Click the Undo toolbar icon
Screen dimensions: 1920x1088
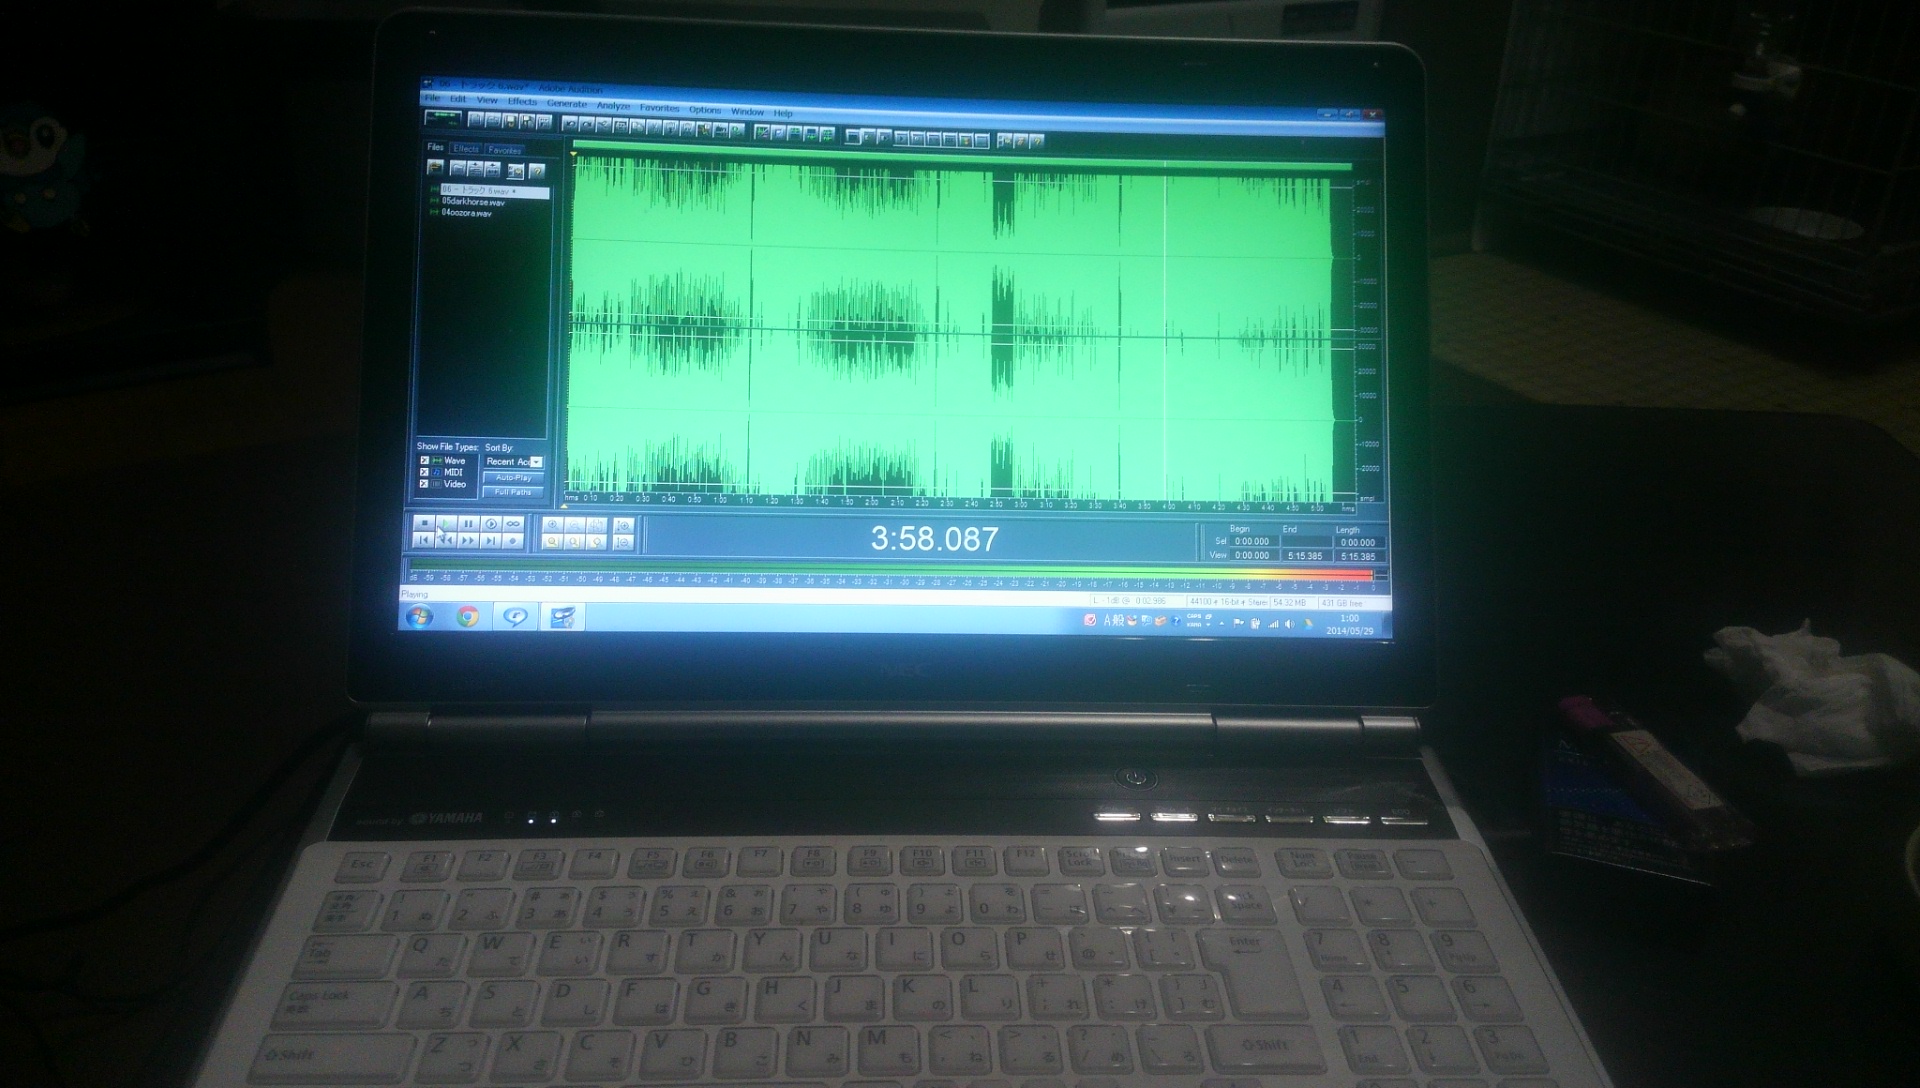(x=570, y=125)
